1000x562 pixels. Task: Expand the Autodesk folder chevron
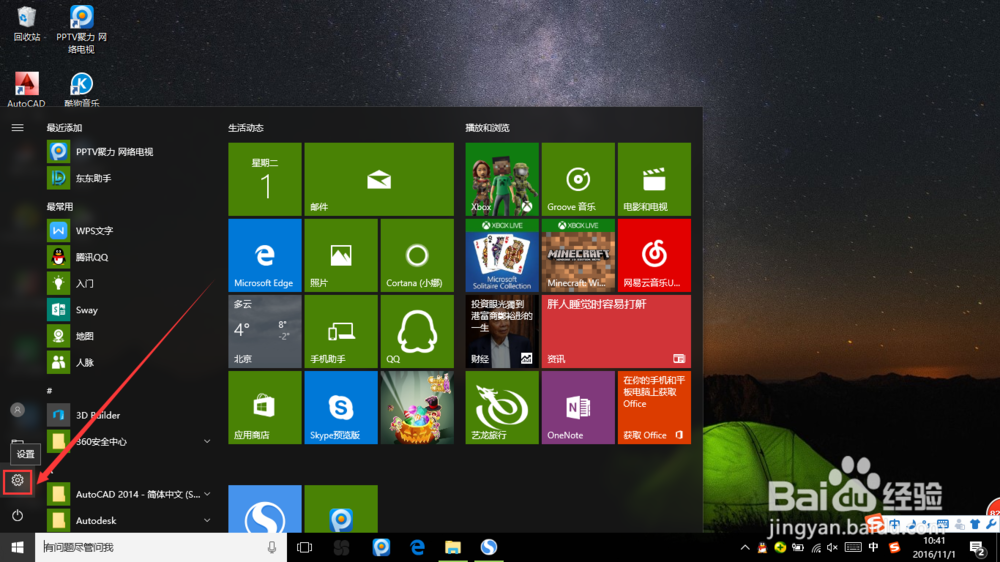pyautogui.click(x=207, y=521)
